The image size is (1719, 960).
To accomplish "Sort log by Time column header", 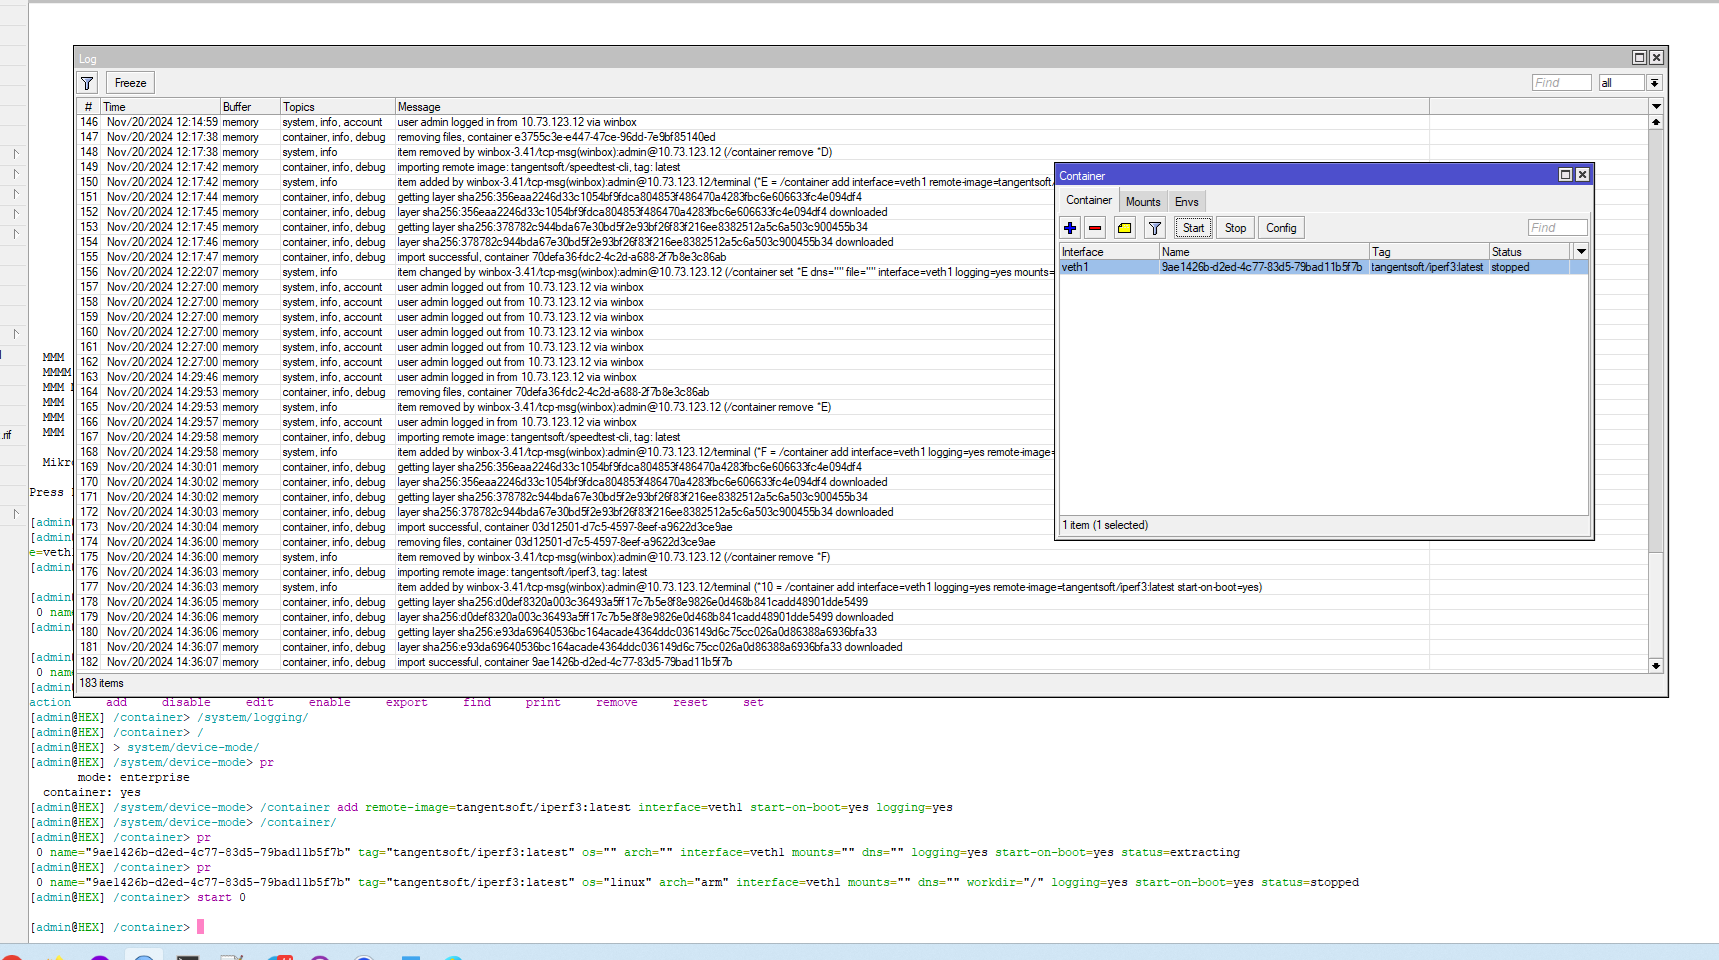I will click(160, 107).
